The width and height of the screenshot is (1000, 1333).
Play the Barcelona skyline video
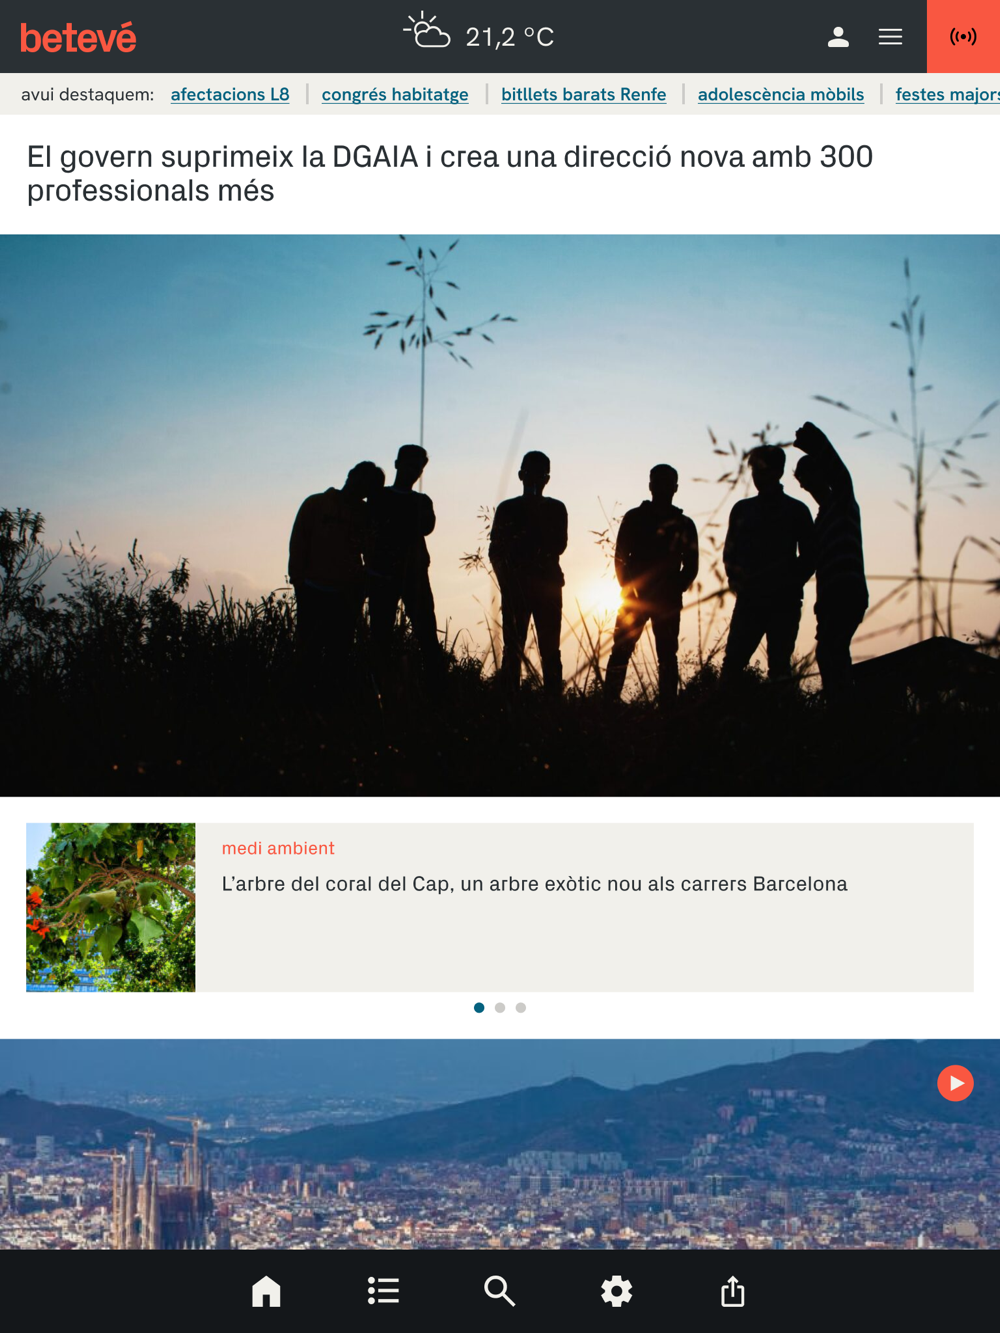[955, 1083]
